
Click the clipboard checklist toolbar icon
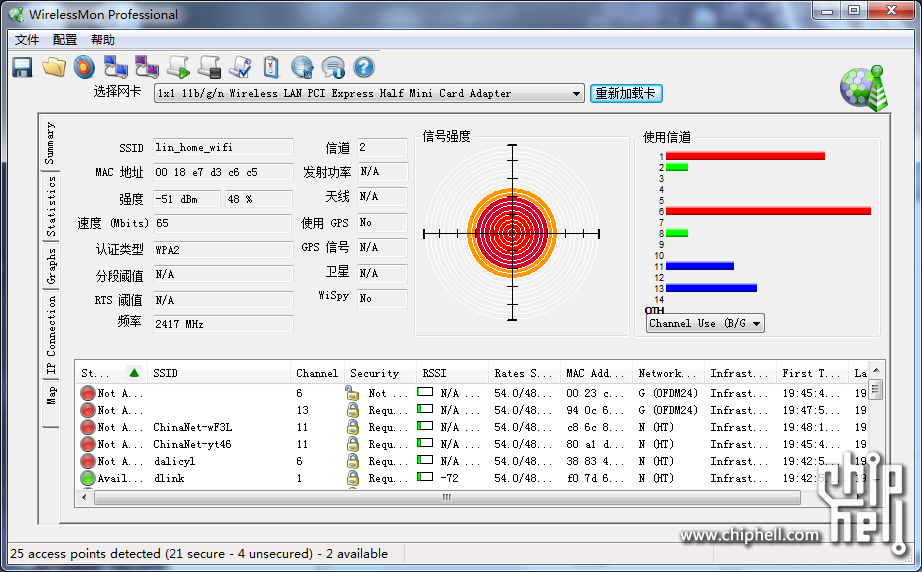[x=271, y=68]
